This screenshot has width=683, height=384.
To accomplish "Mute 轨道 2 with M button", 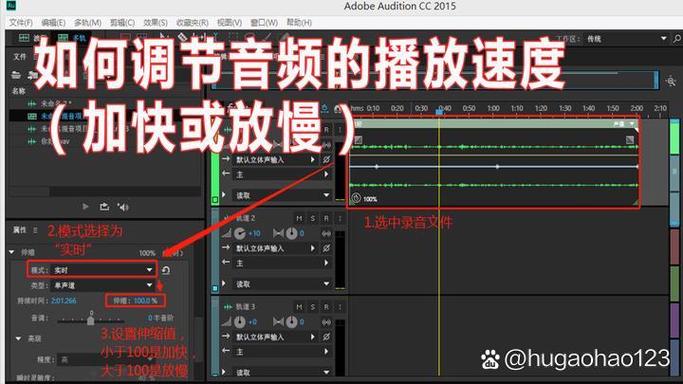I will [299, 218].
